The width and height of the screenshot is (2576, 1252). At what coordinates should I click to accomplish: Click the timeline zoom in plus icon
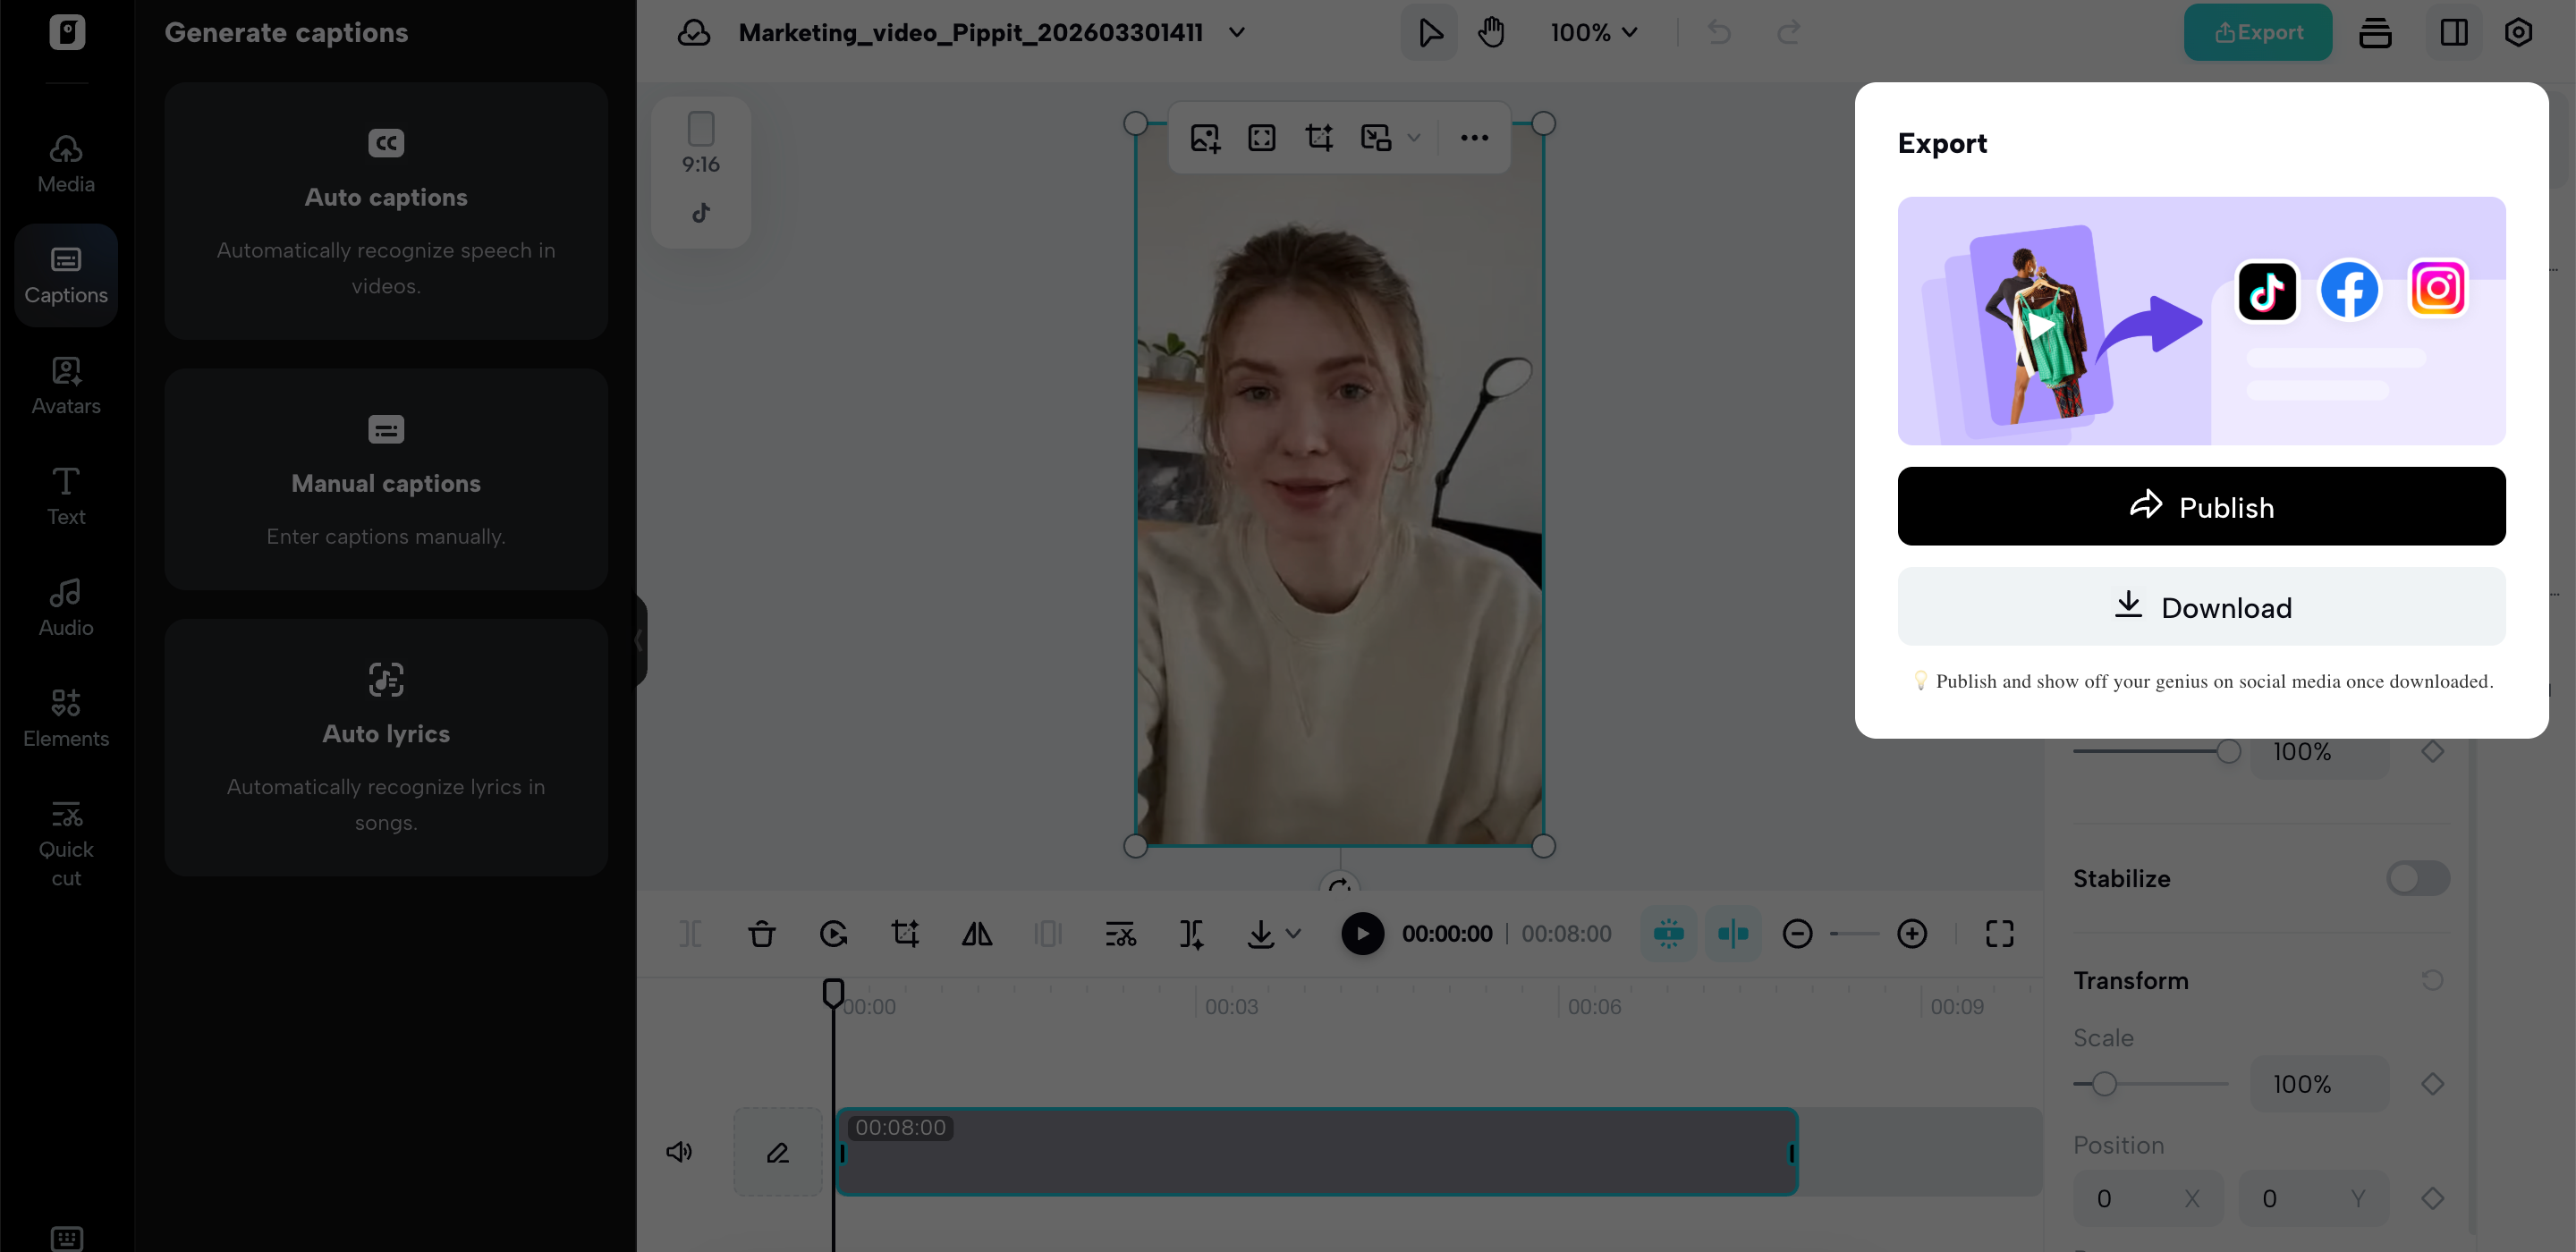pyautogui.click(x=1911, y=933)
